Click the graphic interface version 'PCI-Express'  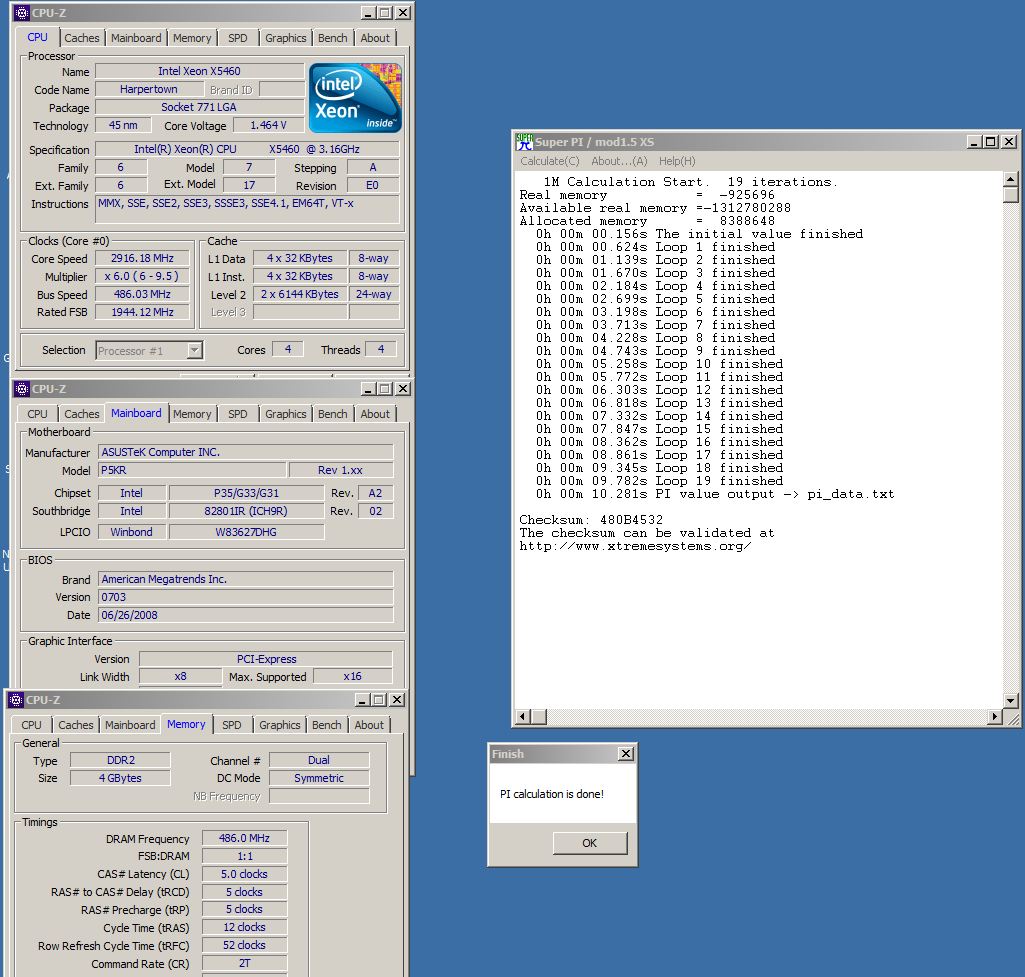266,659
